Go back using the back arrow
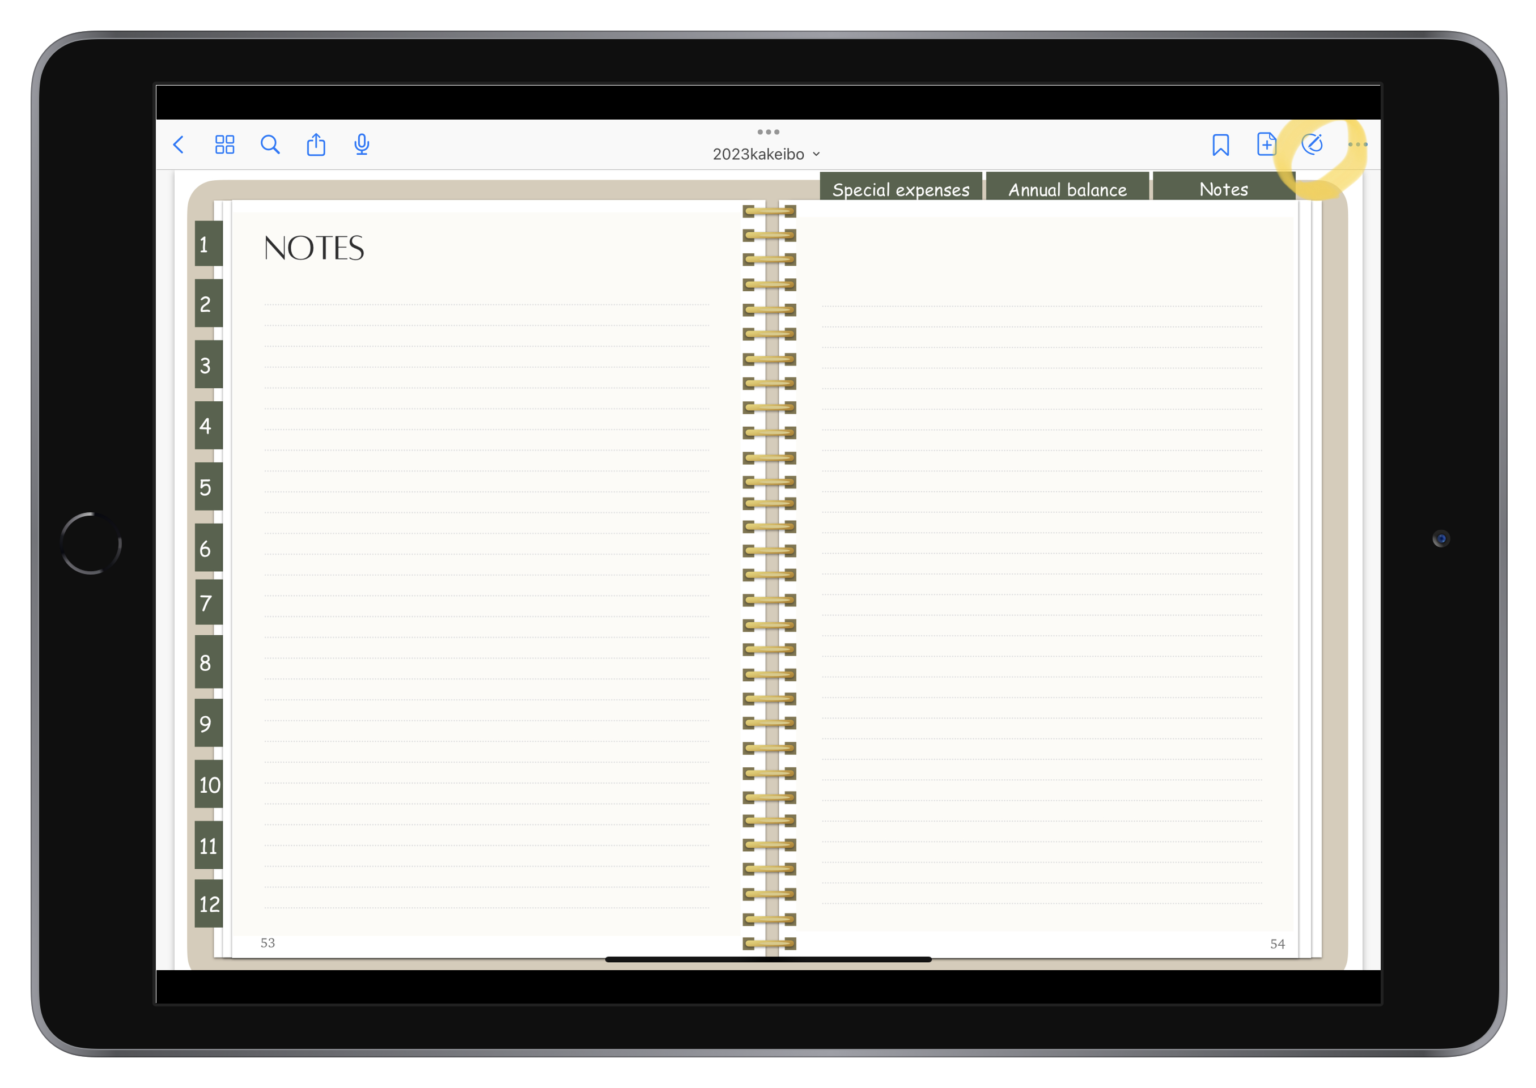This screenshot has height=1088, width=1536. point(179,145)
